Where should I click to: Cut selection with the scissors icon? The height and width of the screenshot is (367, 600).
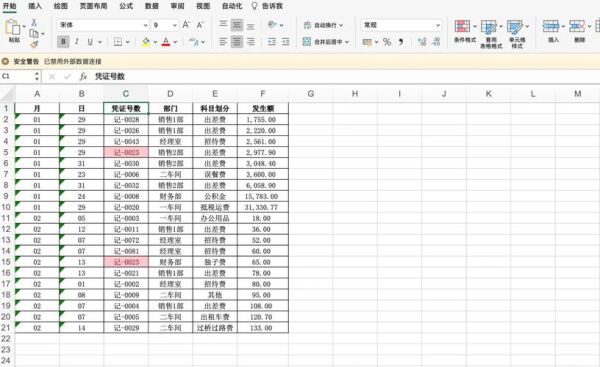[34, 23]
